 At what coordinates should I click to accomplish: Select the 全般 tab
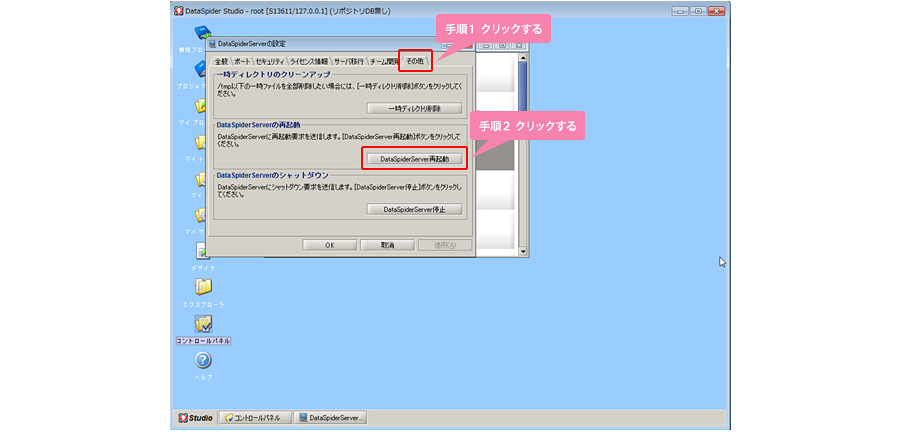tap(221, 62)
